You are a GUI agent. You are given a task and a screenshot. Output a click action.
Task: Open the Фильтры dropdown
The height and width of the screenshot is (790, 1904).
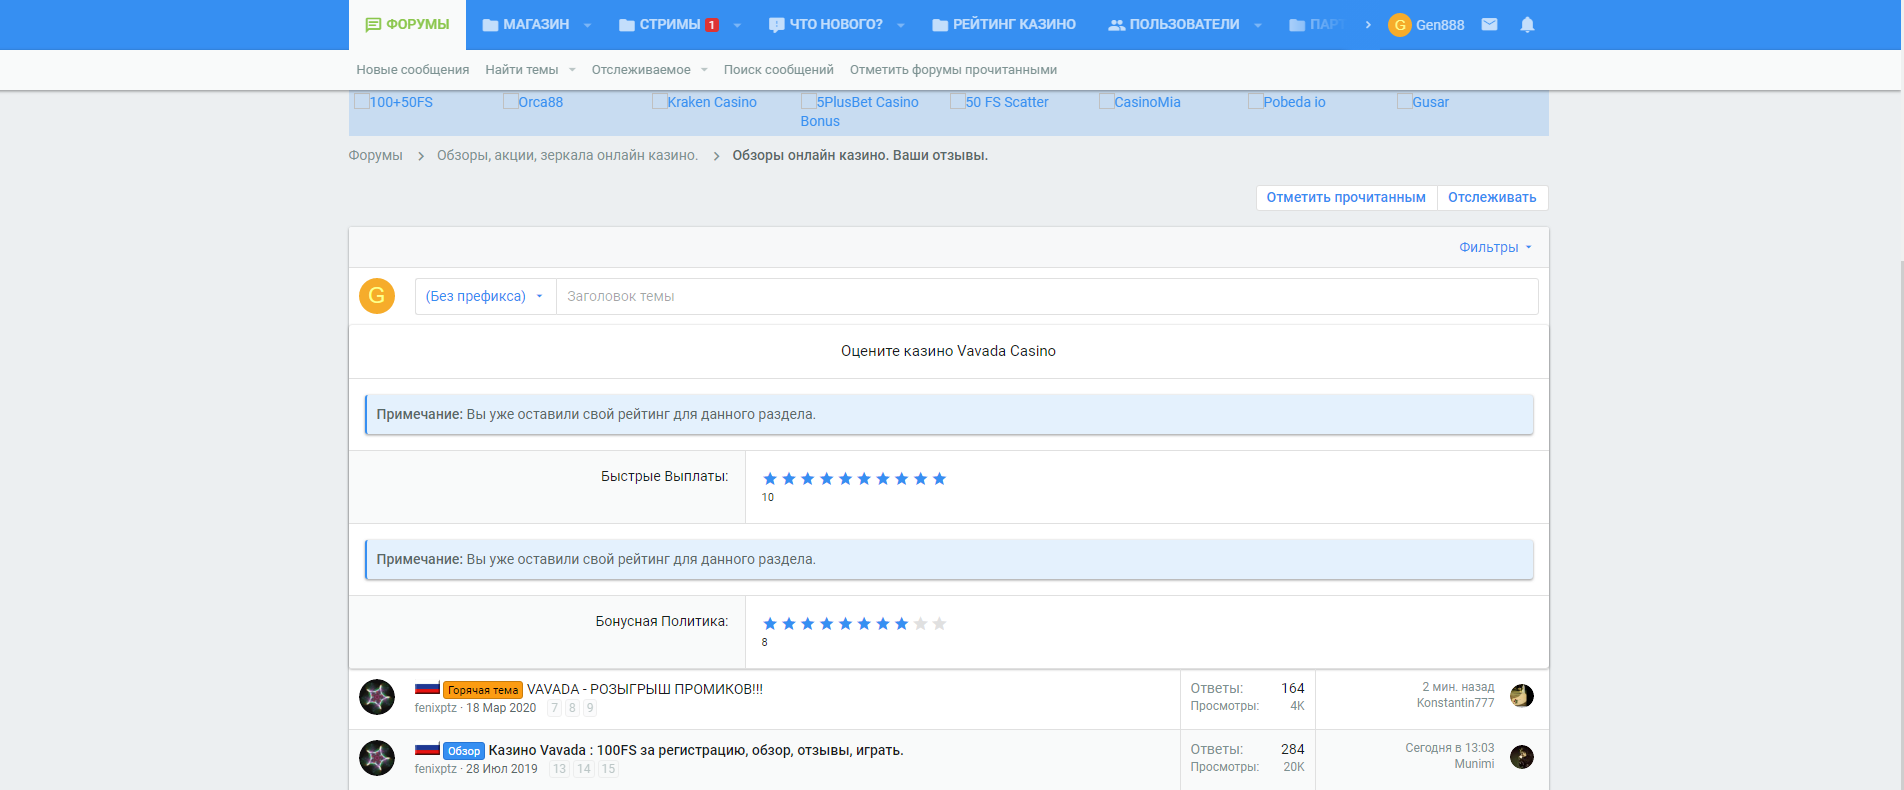1495,247
